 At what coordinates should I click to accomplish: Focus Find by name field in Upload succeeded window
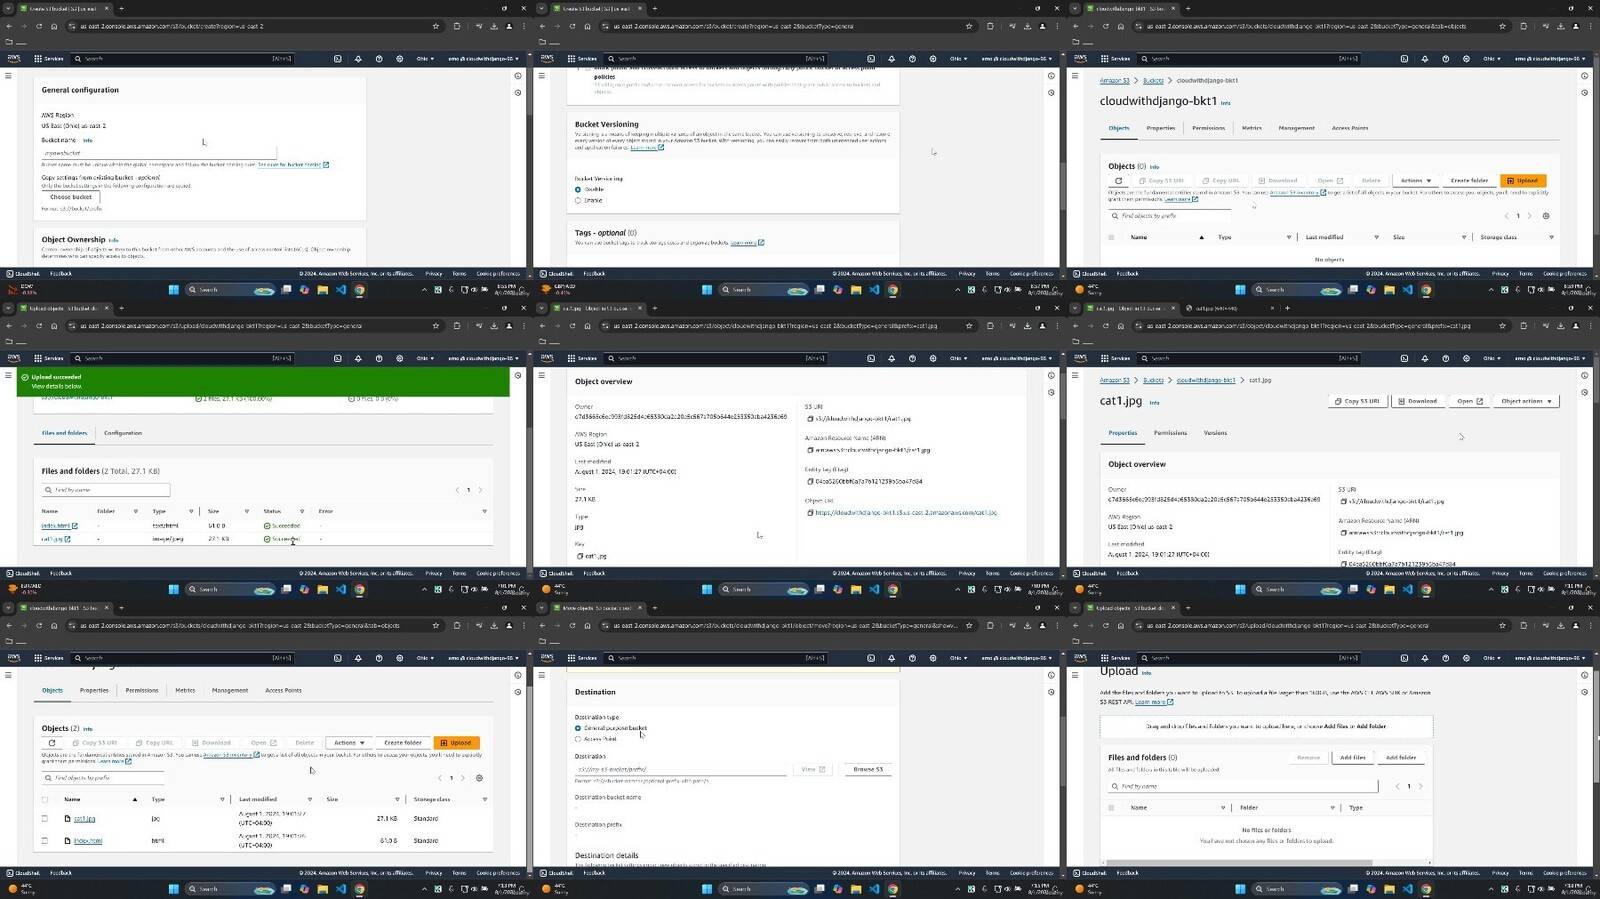click(x=105, y=490)
